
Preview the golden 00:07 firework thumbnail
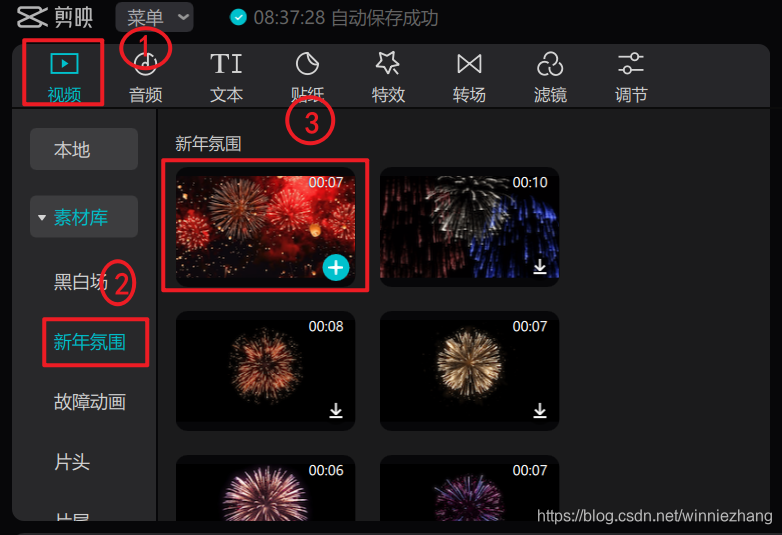tap(469, 371)
